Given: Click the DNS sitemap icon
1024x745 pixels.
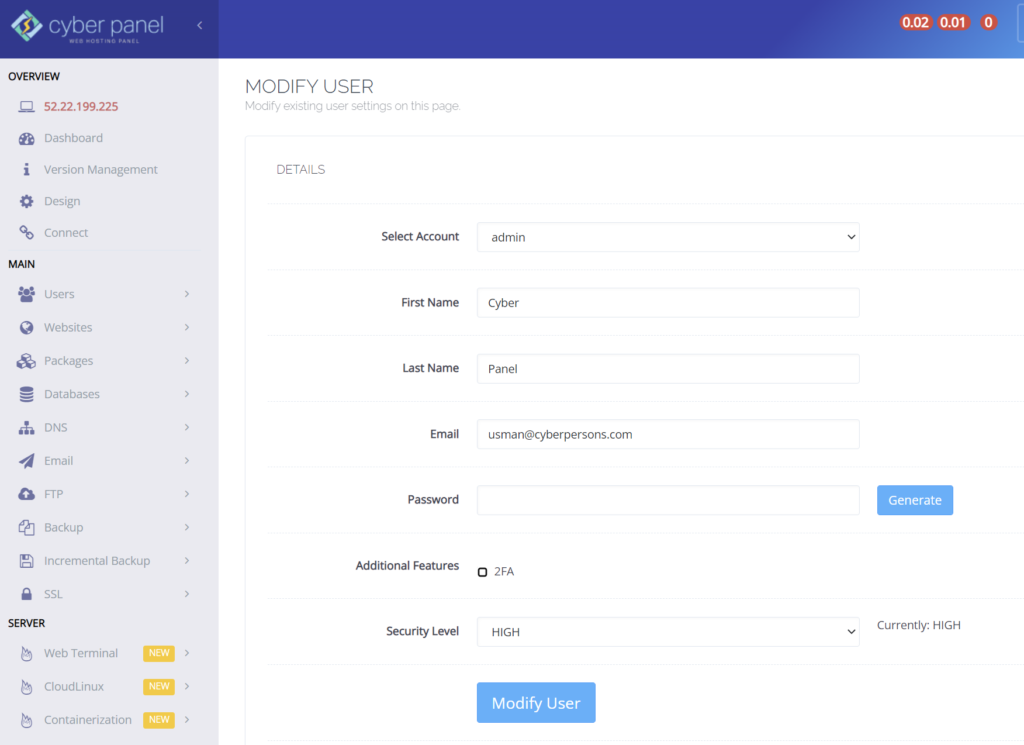Looking at the screenshot, I should point(26,428).
